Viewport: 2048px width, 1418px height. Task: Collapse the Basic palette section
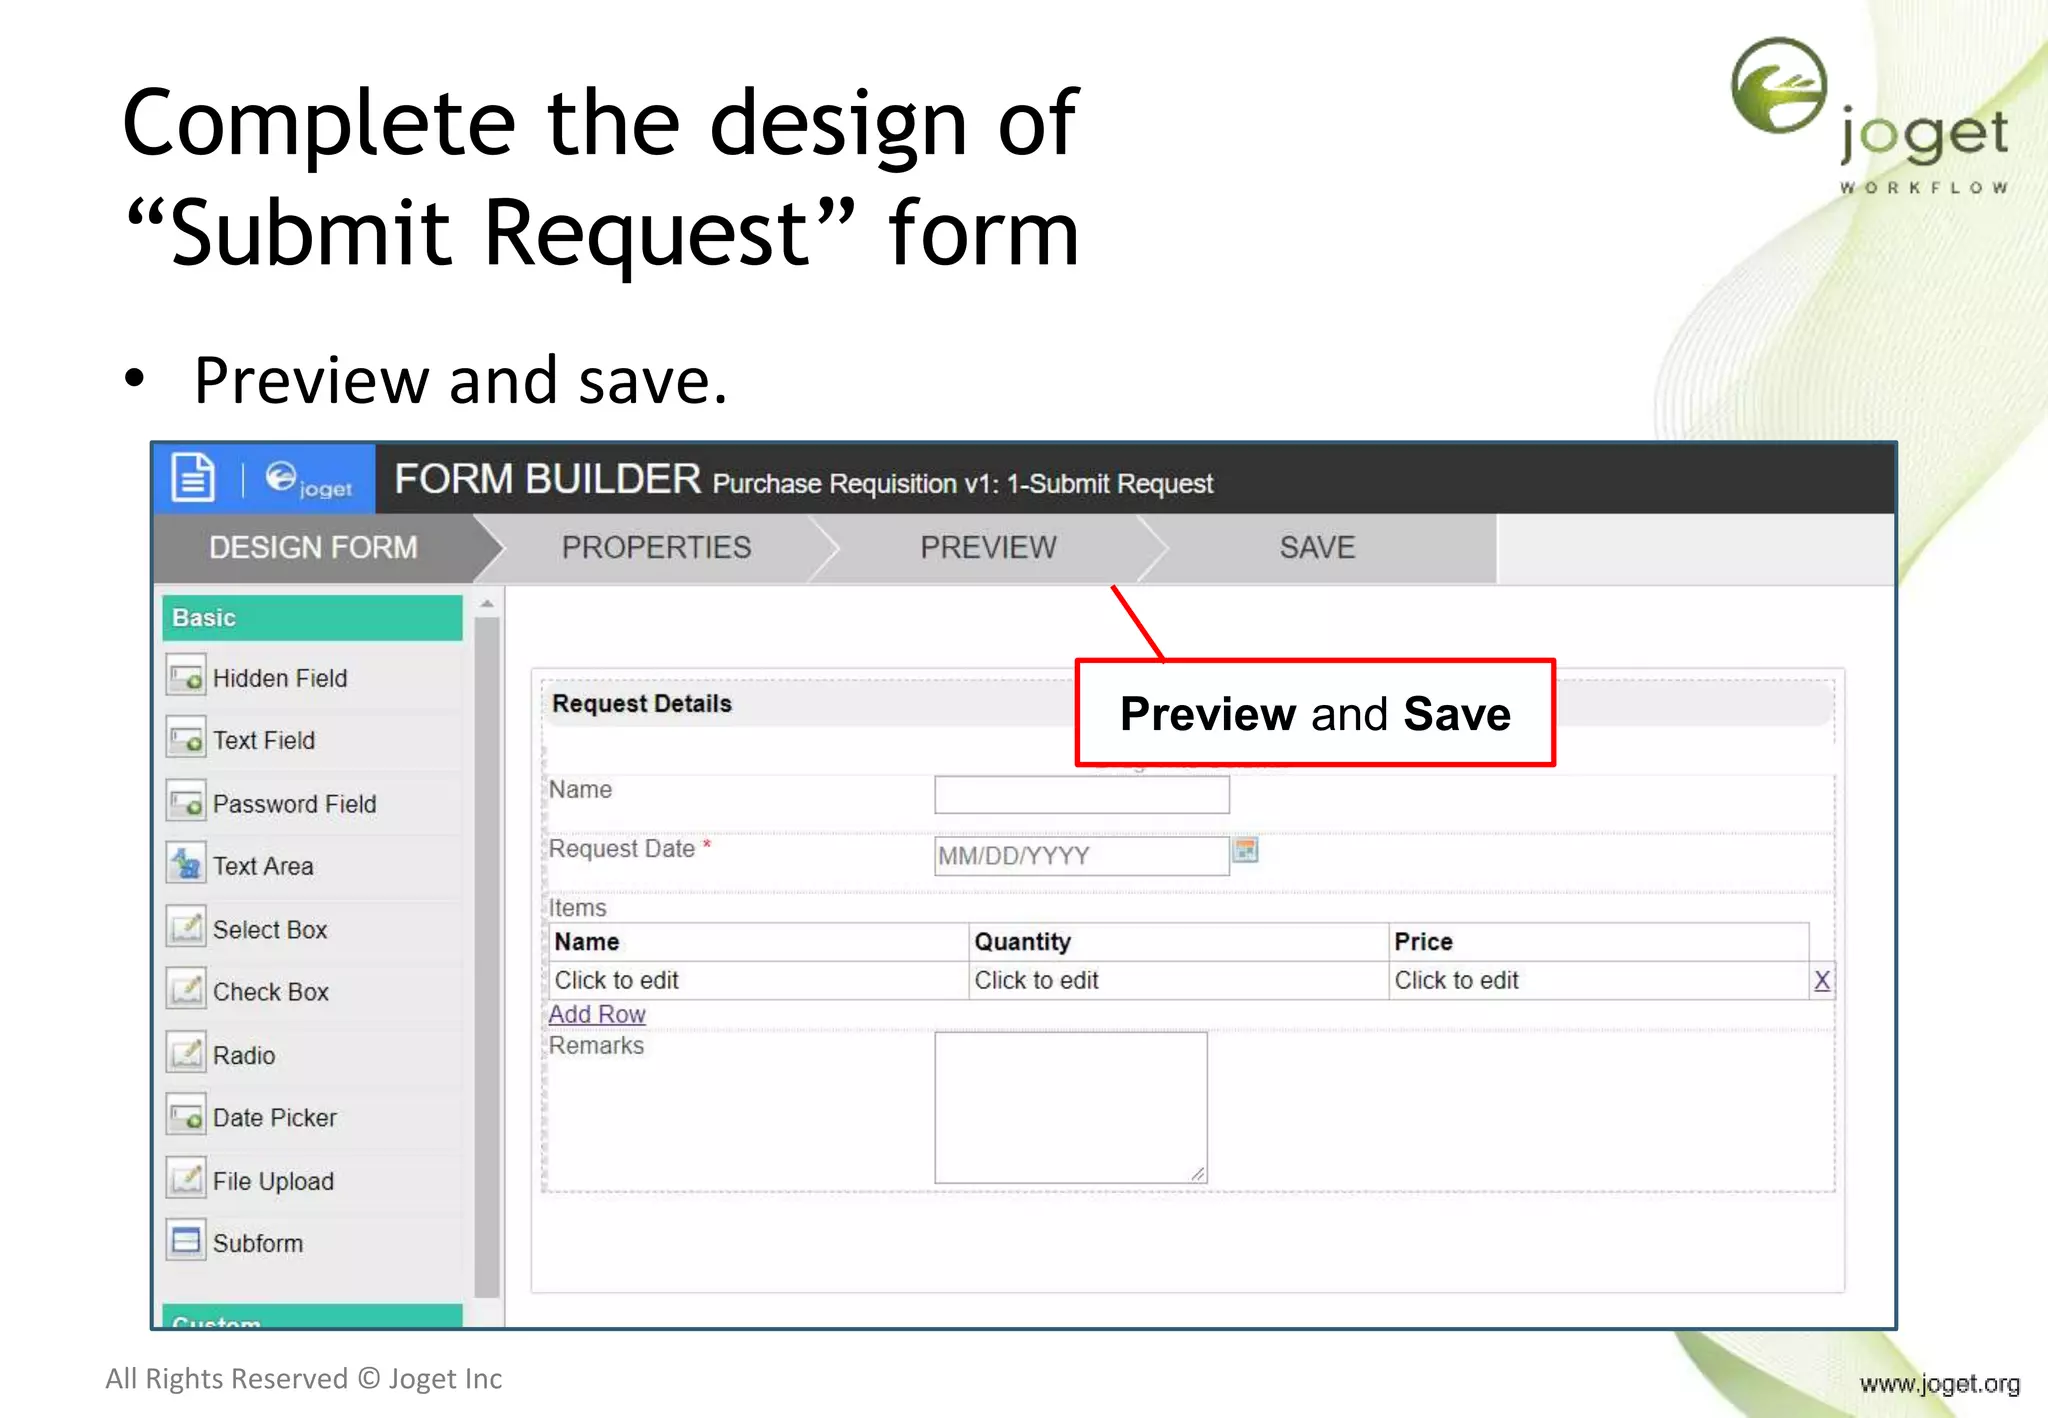click(312, 618)
